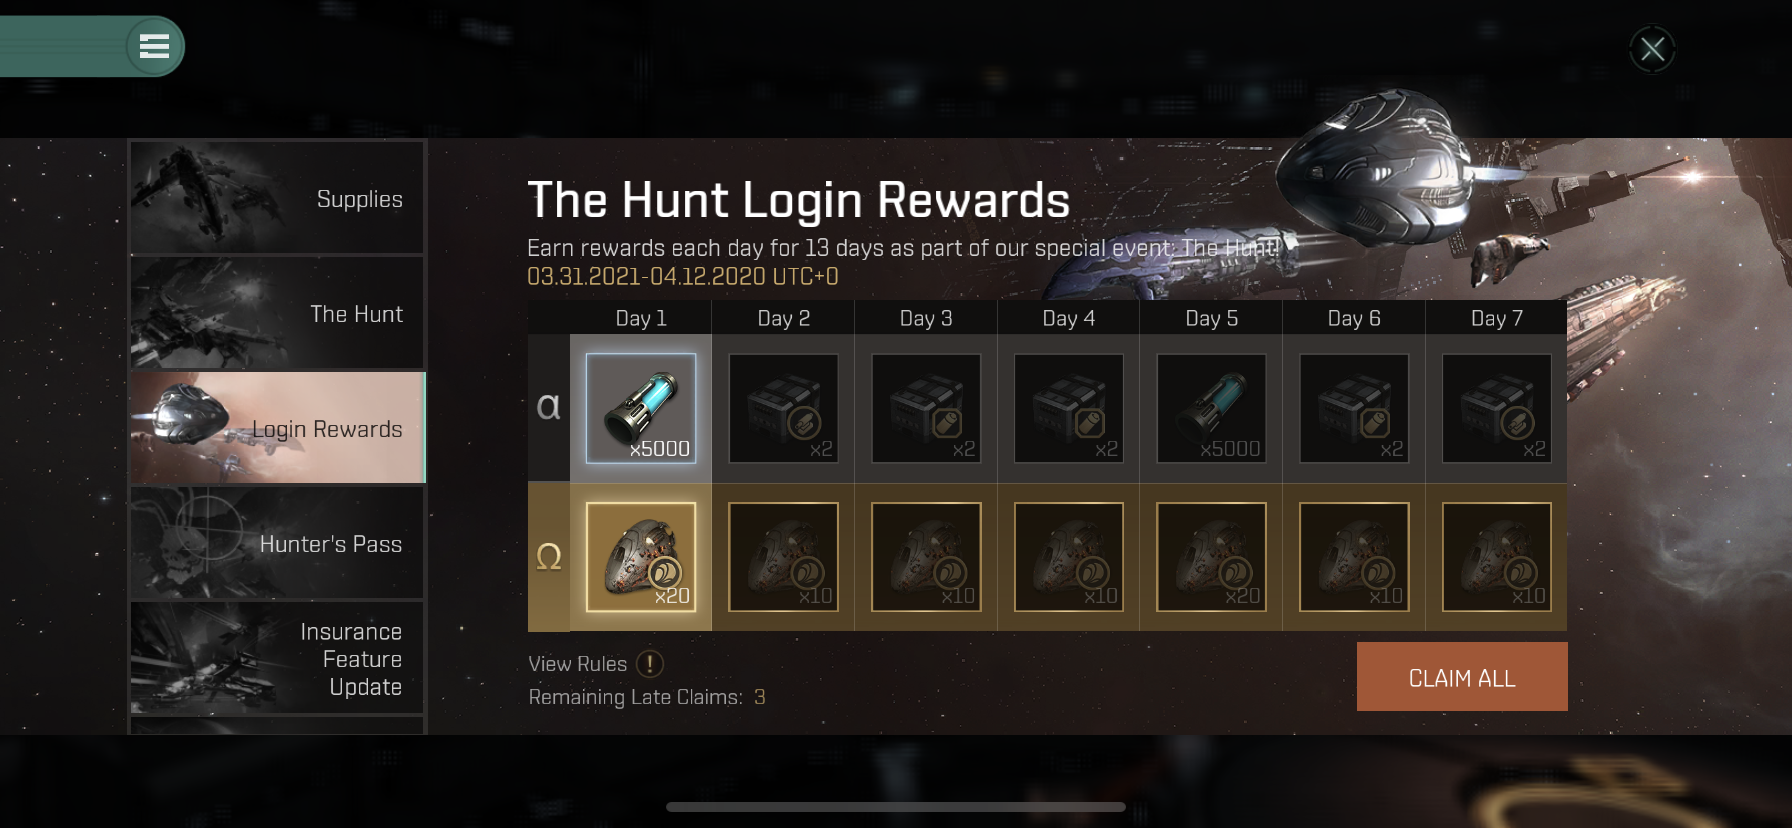Image resolution: width=1792 pixels, height=828 pixels.
Task: Close the rewards window
Action: [x=1652, y=48]
